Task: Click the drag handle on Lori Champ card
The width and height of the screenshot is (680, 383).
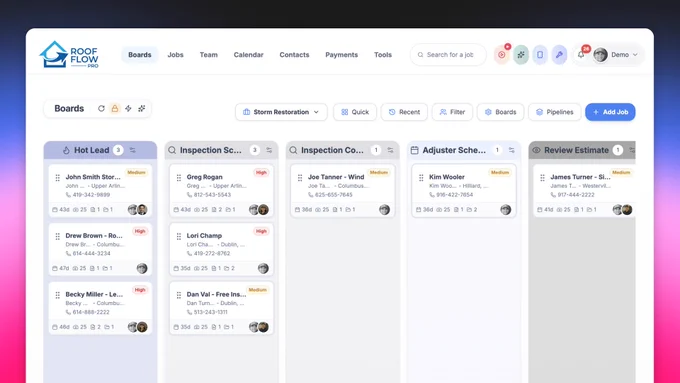Action: click(179, 236)
